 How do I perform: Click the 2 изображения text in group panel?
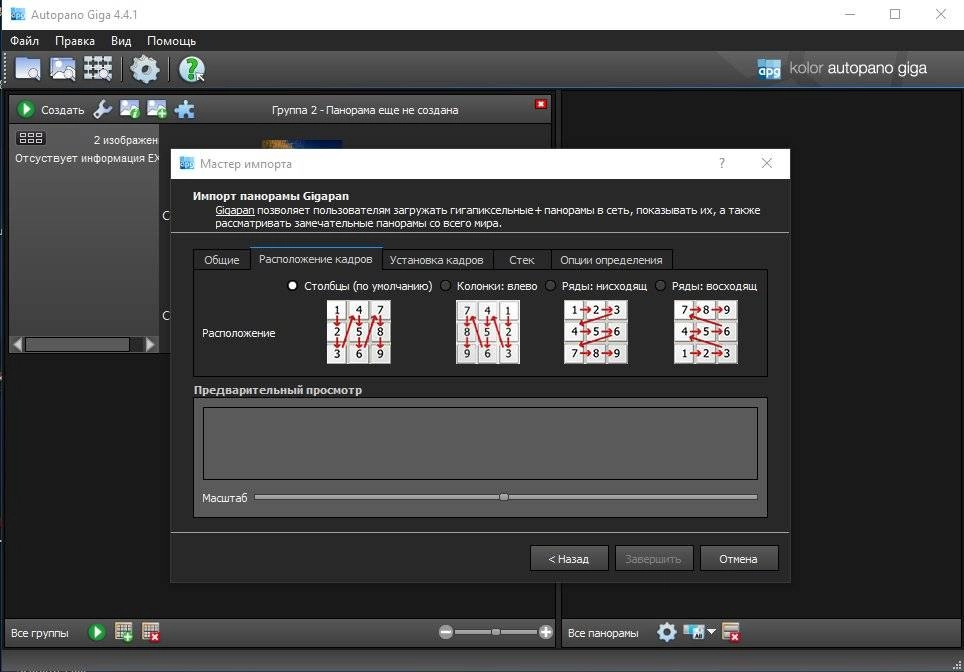(125, 140)
